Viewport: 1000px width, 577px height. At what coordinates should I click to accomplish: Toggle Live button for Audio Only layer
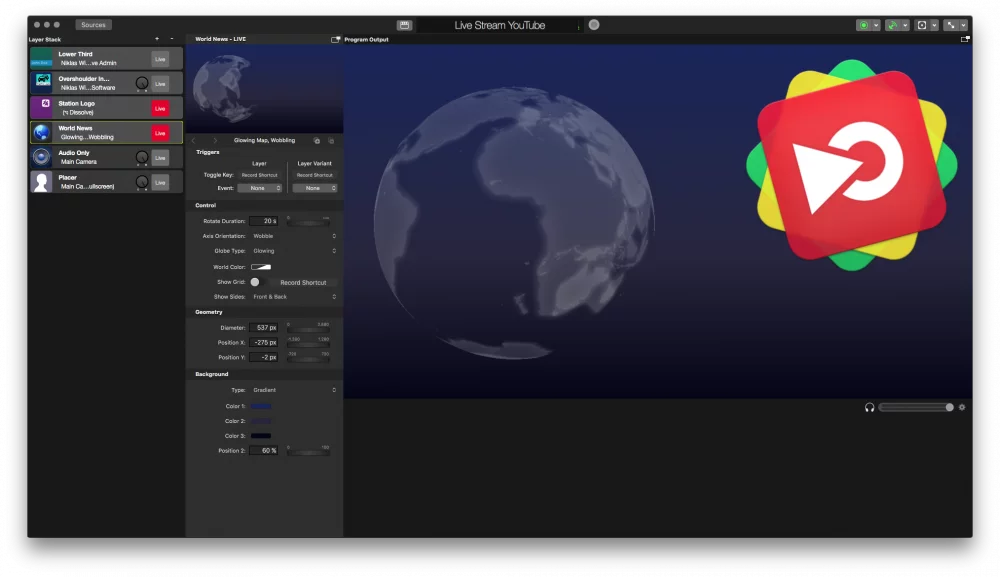pyautogui.click(x=160, y=157)
